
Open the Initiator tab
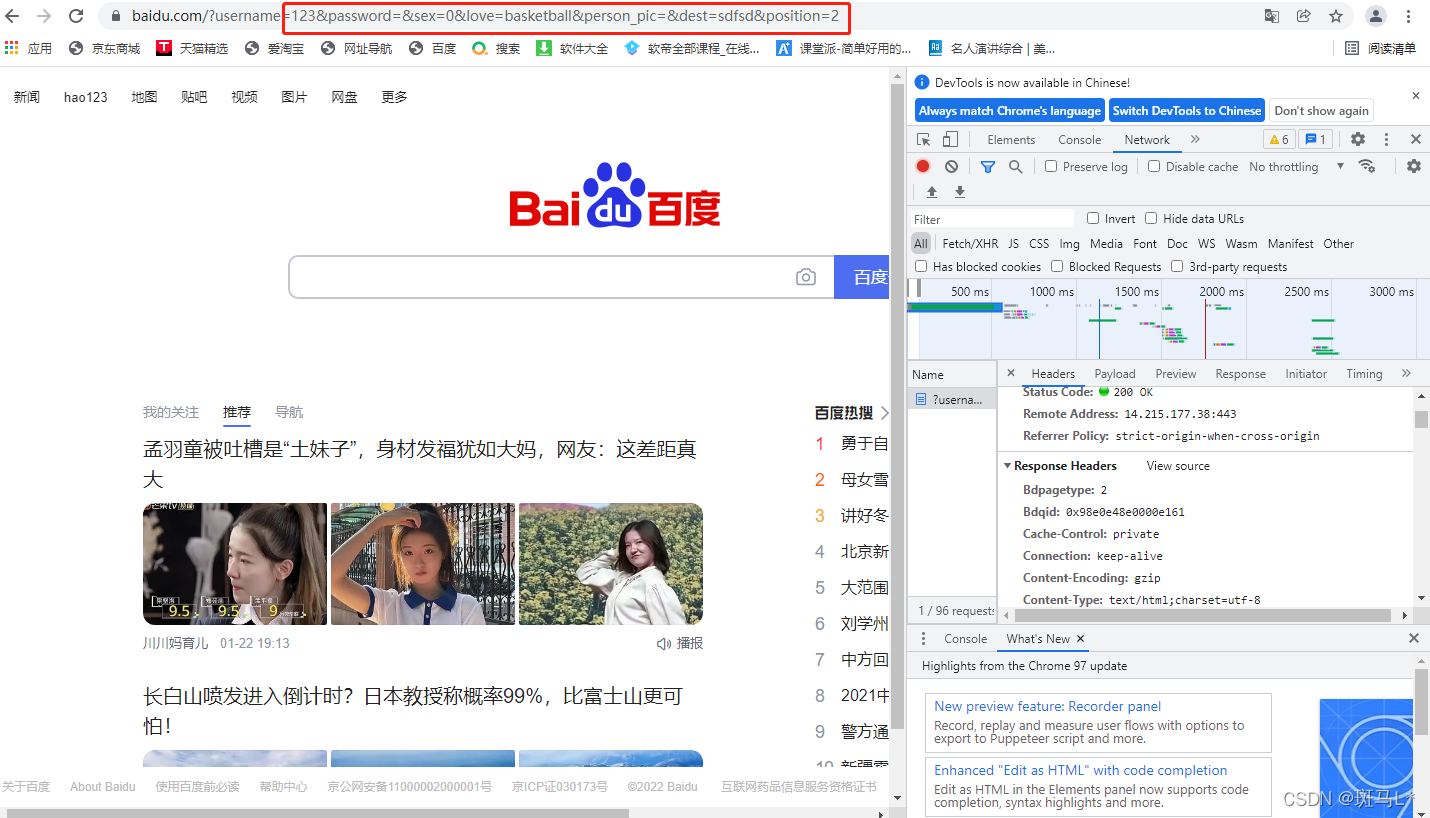pyautogui.click(x=1306, y=374)
